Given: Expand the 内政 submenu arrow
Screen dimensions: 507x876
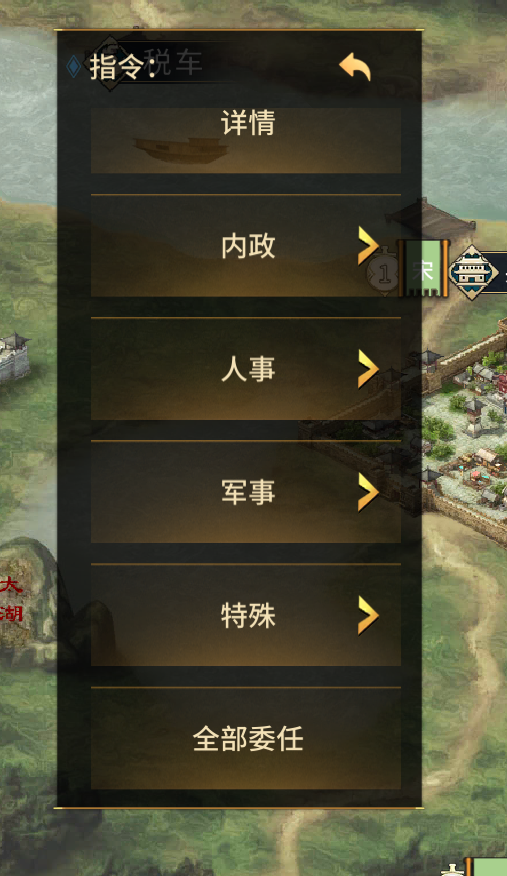Looking at the screenshot, I should pos(368,246).
